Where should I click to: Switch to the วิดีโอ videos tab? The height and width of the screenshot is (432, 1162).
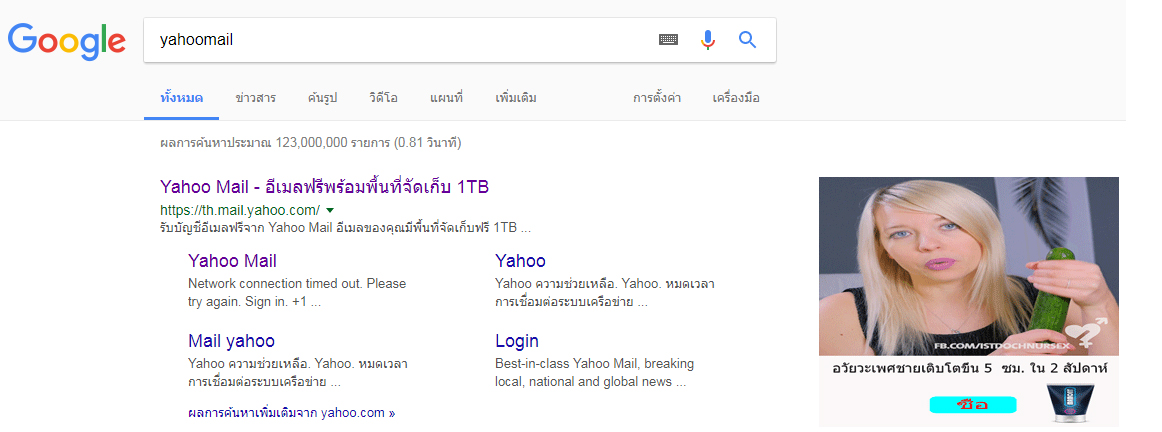pyautogui.click(x=383, y=98)
